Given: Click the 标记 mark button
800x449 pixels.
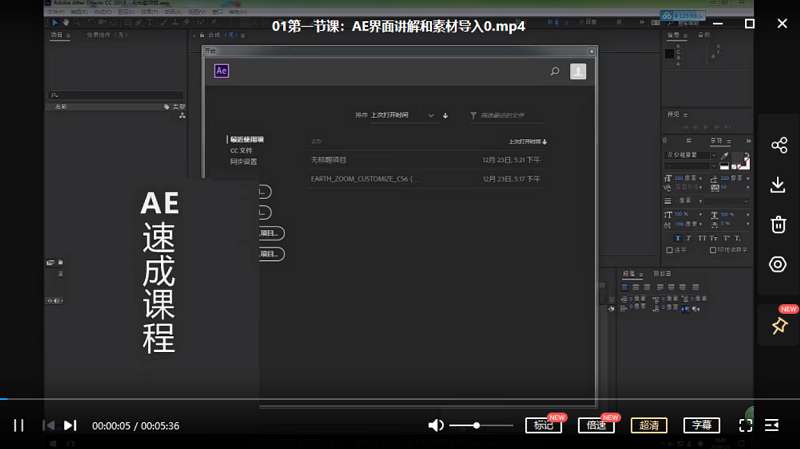Looking at the screenshot, I should point(544,425).
